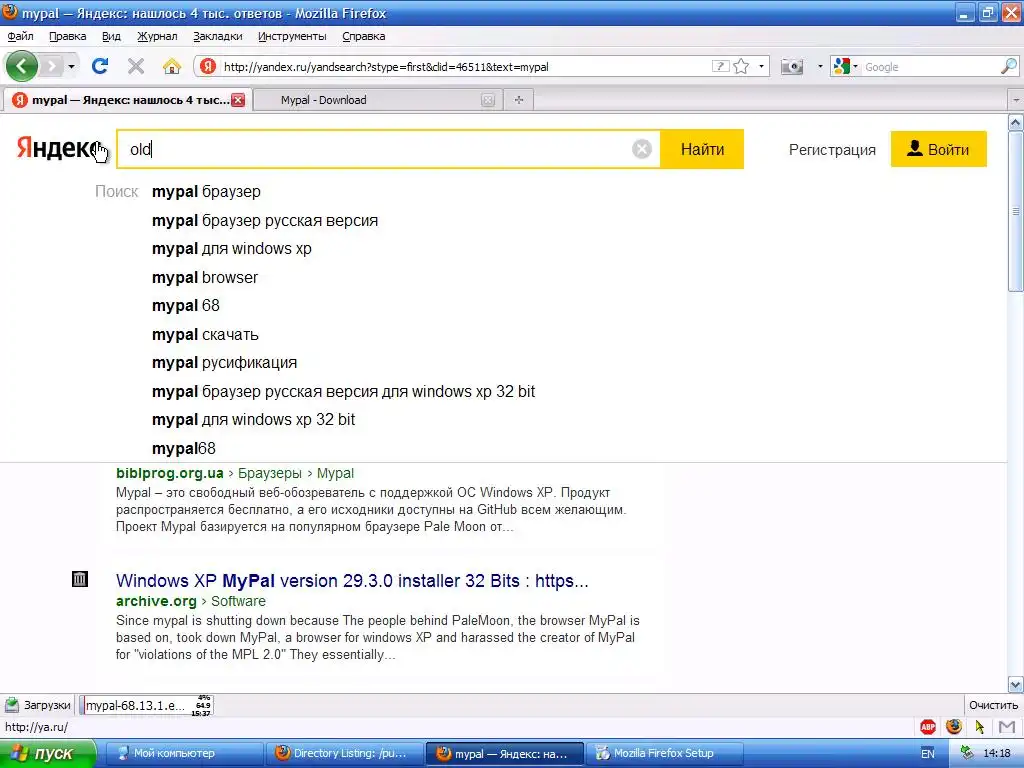Select the mypal — Яндекс tab
Viewport: 1024px width, 768px height.
[127, 100]
